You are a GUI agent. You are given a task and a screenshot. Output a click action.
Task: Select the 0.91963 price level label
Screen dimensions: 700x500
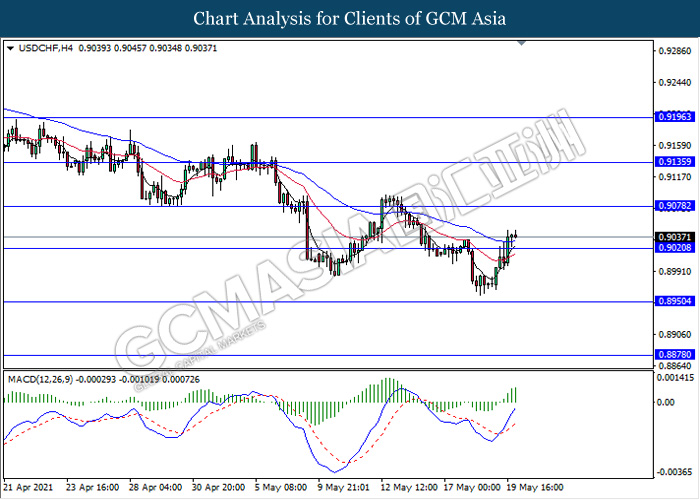[675, 117]
